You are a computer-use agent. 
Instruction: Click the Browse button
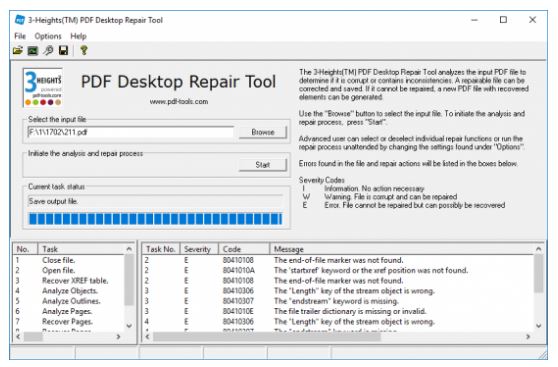263,132
